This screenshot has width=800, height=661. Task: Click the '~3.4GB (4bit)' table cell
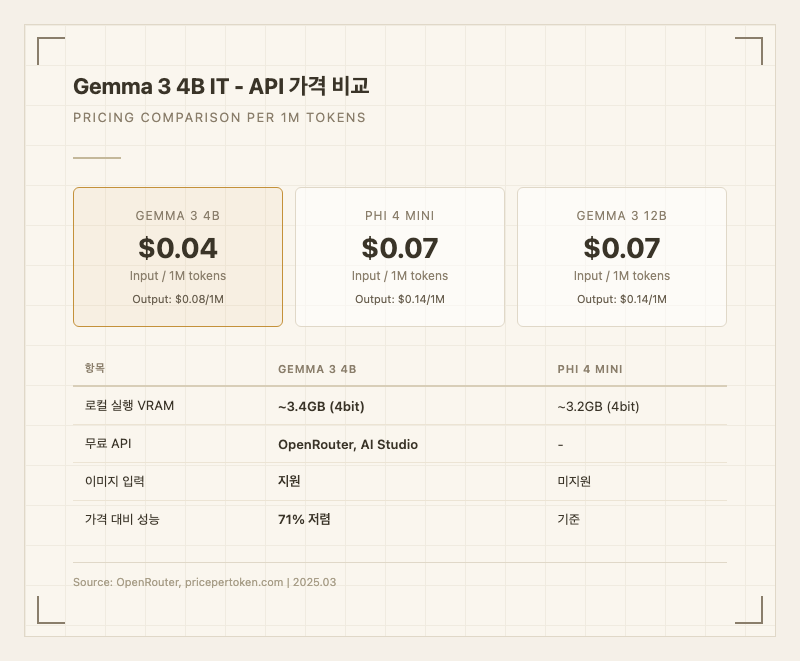tap(320, 406)
